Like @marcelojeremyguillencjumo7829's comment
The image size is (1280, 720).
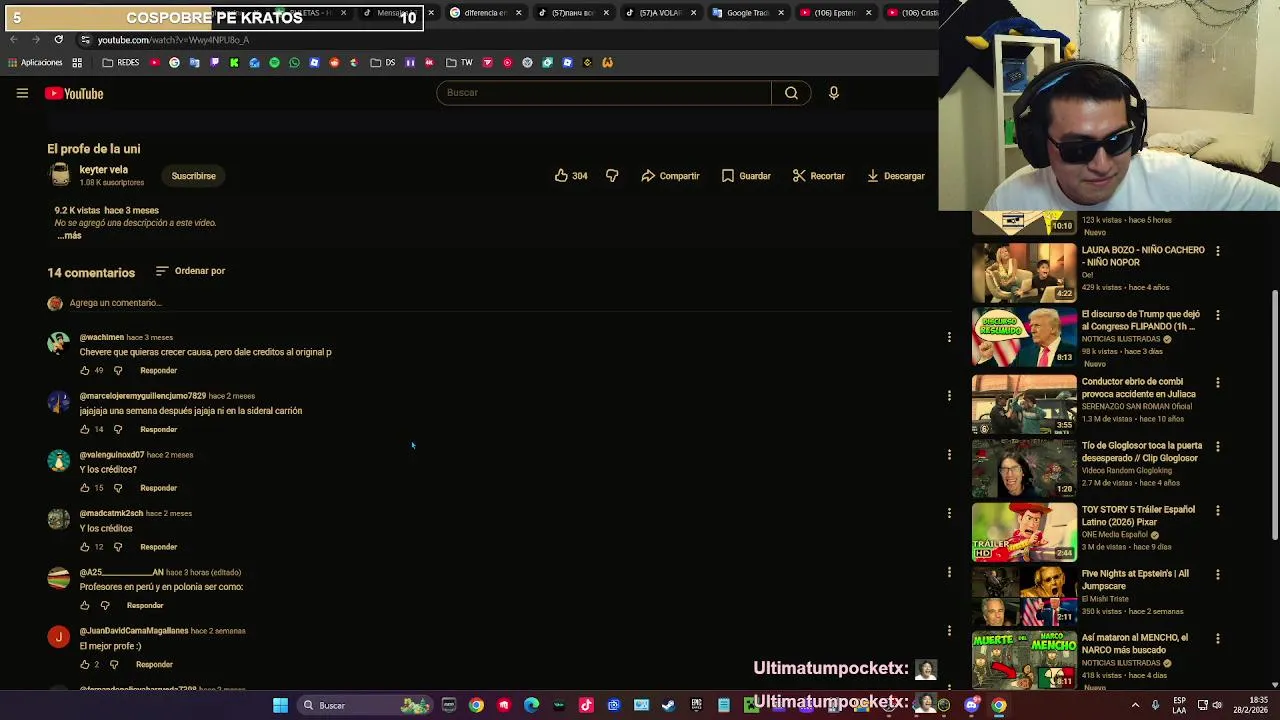click(85, 430)
